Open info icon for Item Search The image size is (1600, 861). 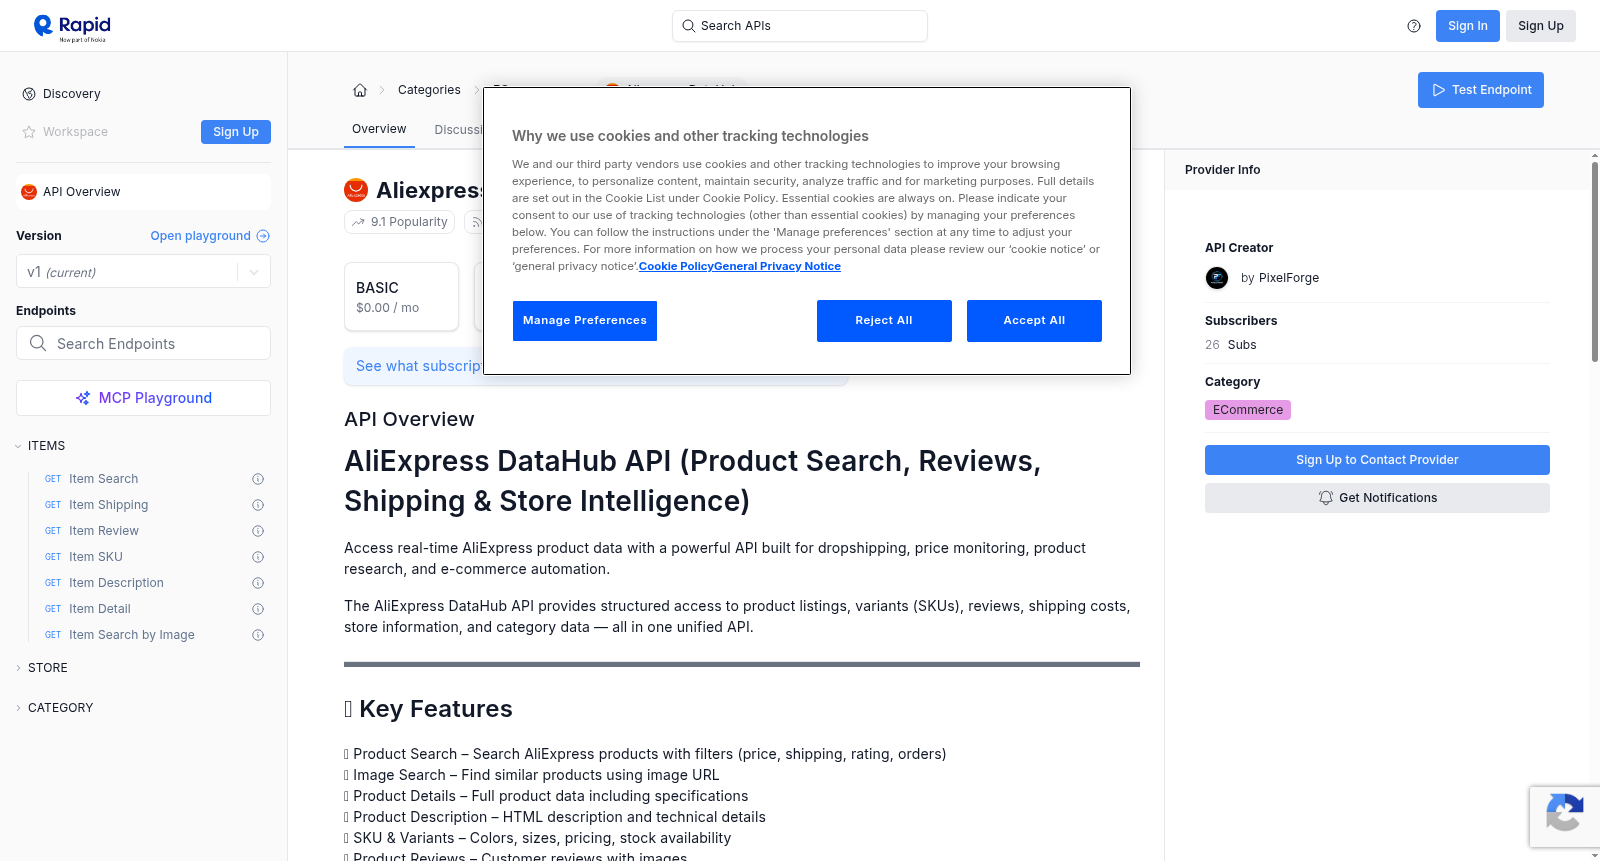258,479
